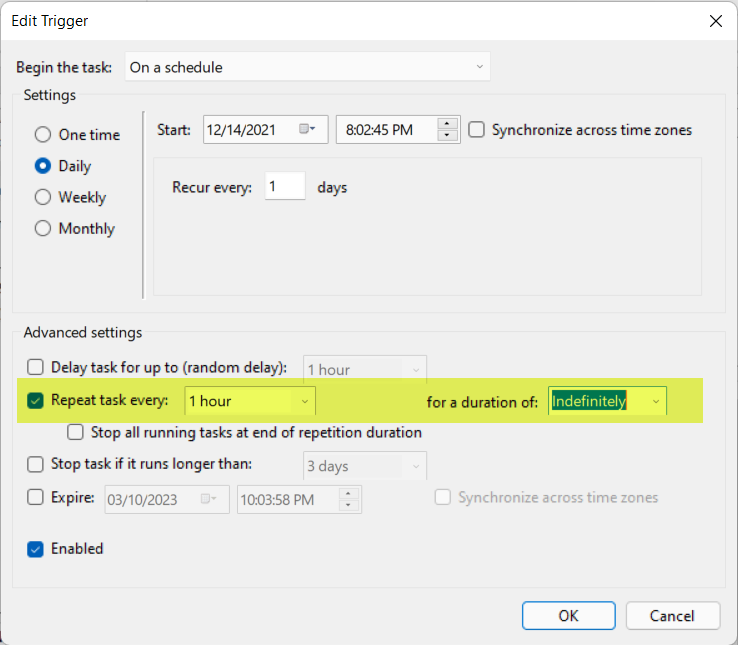Viewport: 738px width, 645px height.
Task: Click OK to save the trigger
Action: pos(568,615)
